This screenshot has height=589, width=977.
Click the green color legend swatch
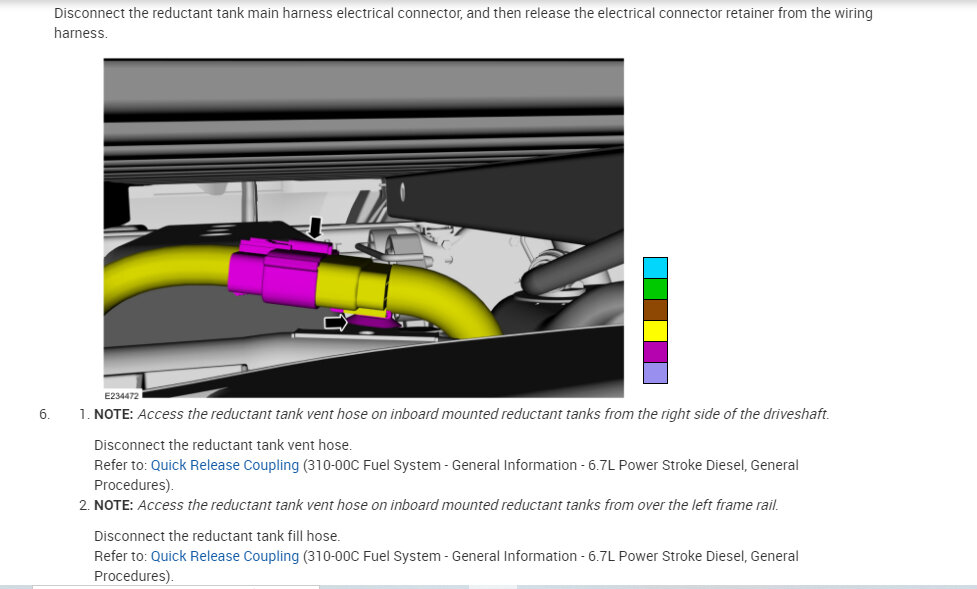click(655, 289)
